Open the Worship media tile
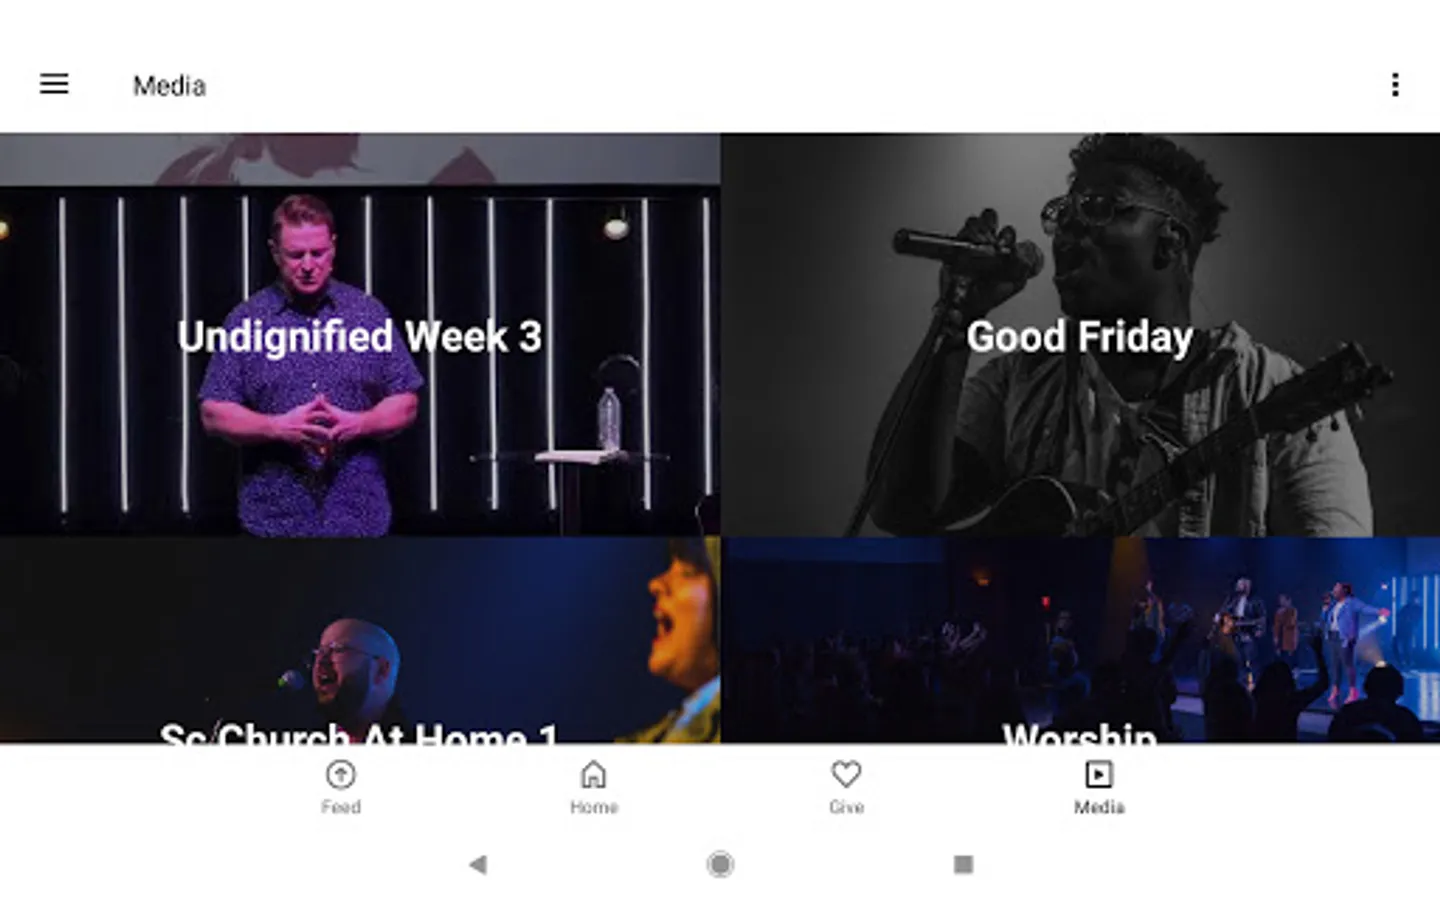Viewport: 1440px width, 900px height. pyautogui.click(x=1080, y=640)
